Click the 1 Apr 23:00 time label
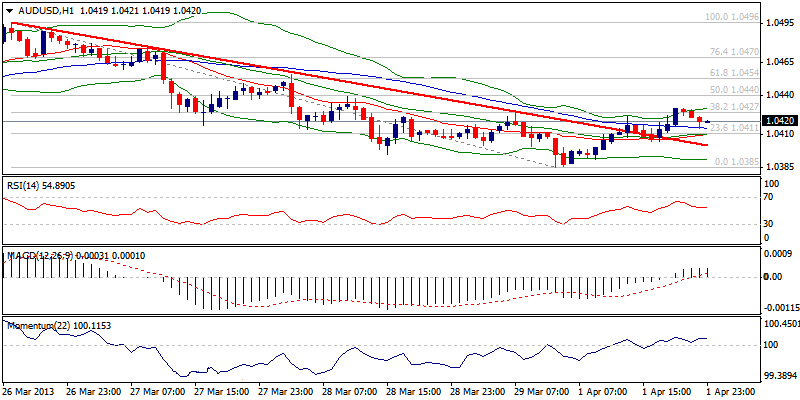800x400 pixels. click(733, 392)
